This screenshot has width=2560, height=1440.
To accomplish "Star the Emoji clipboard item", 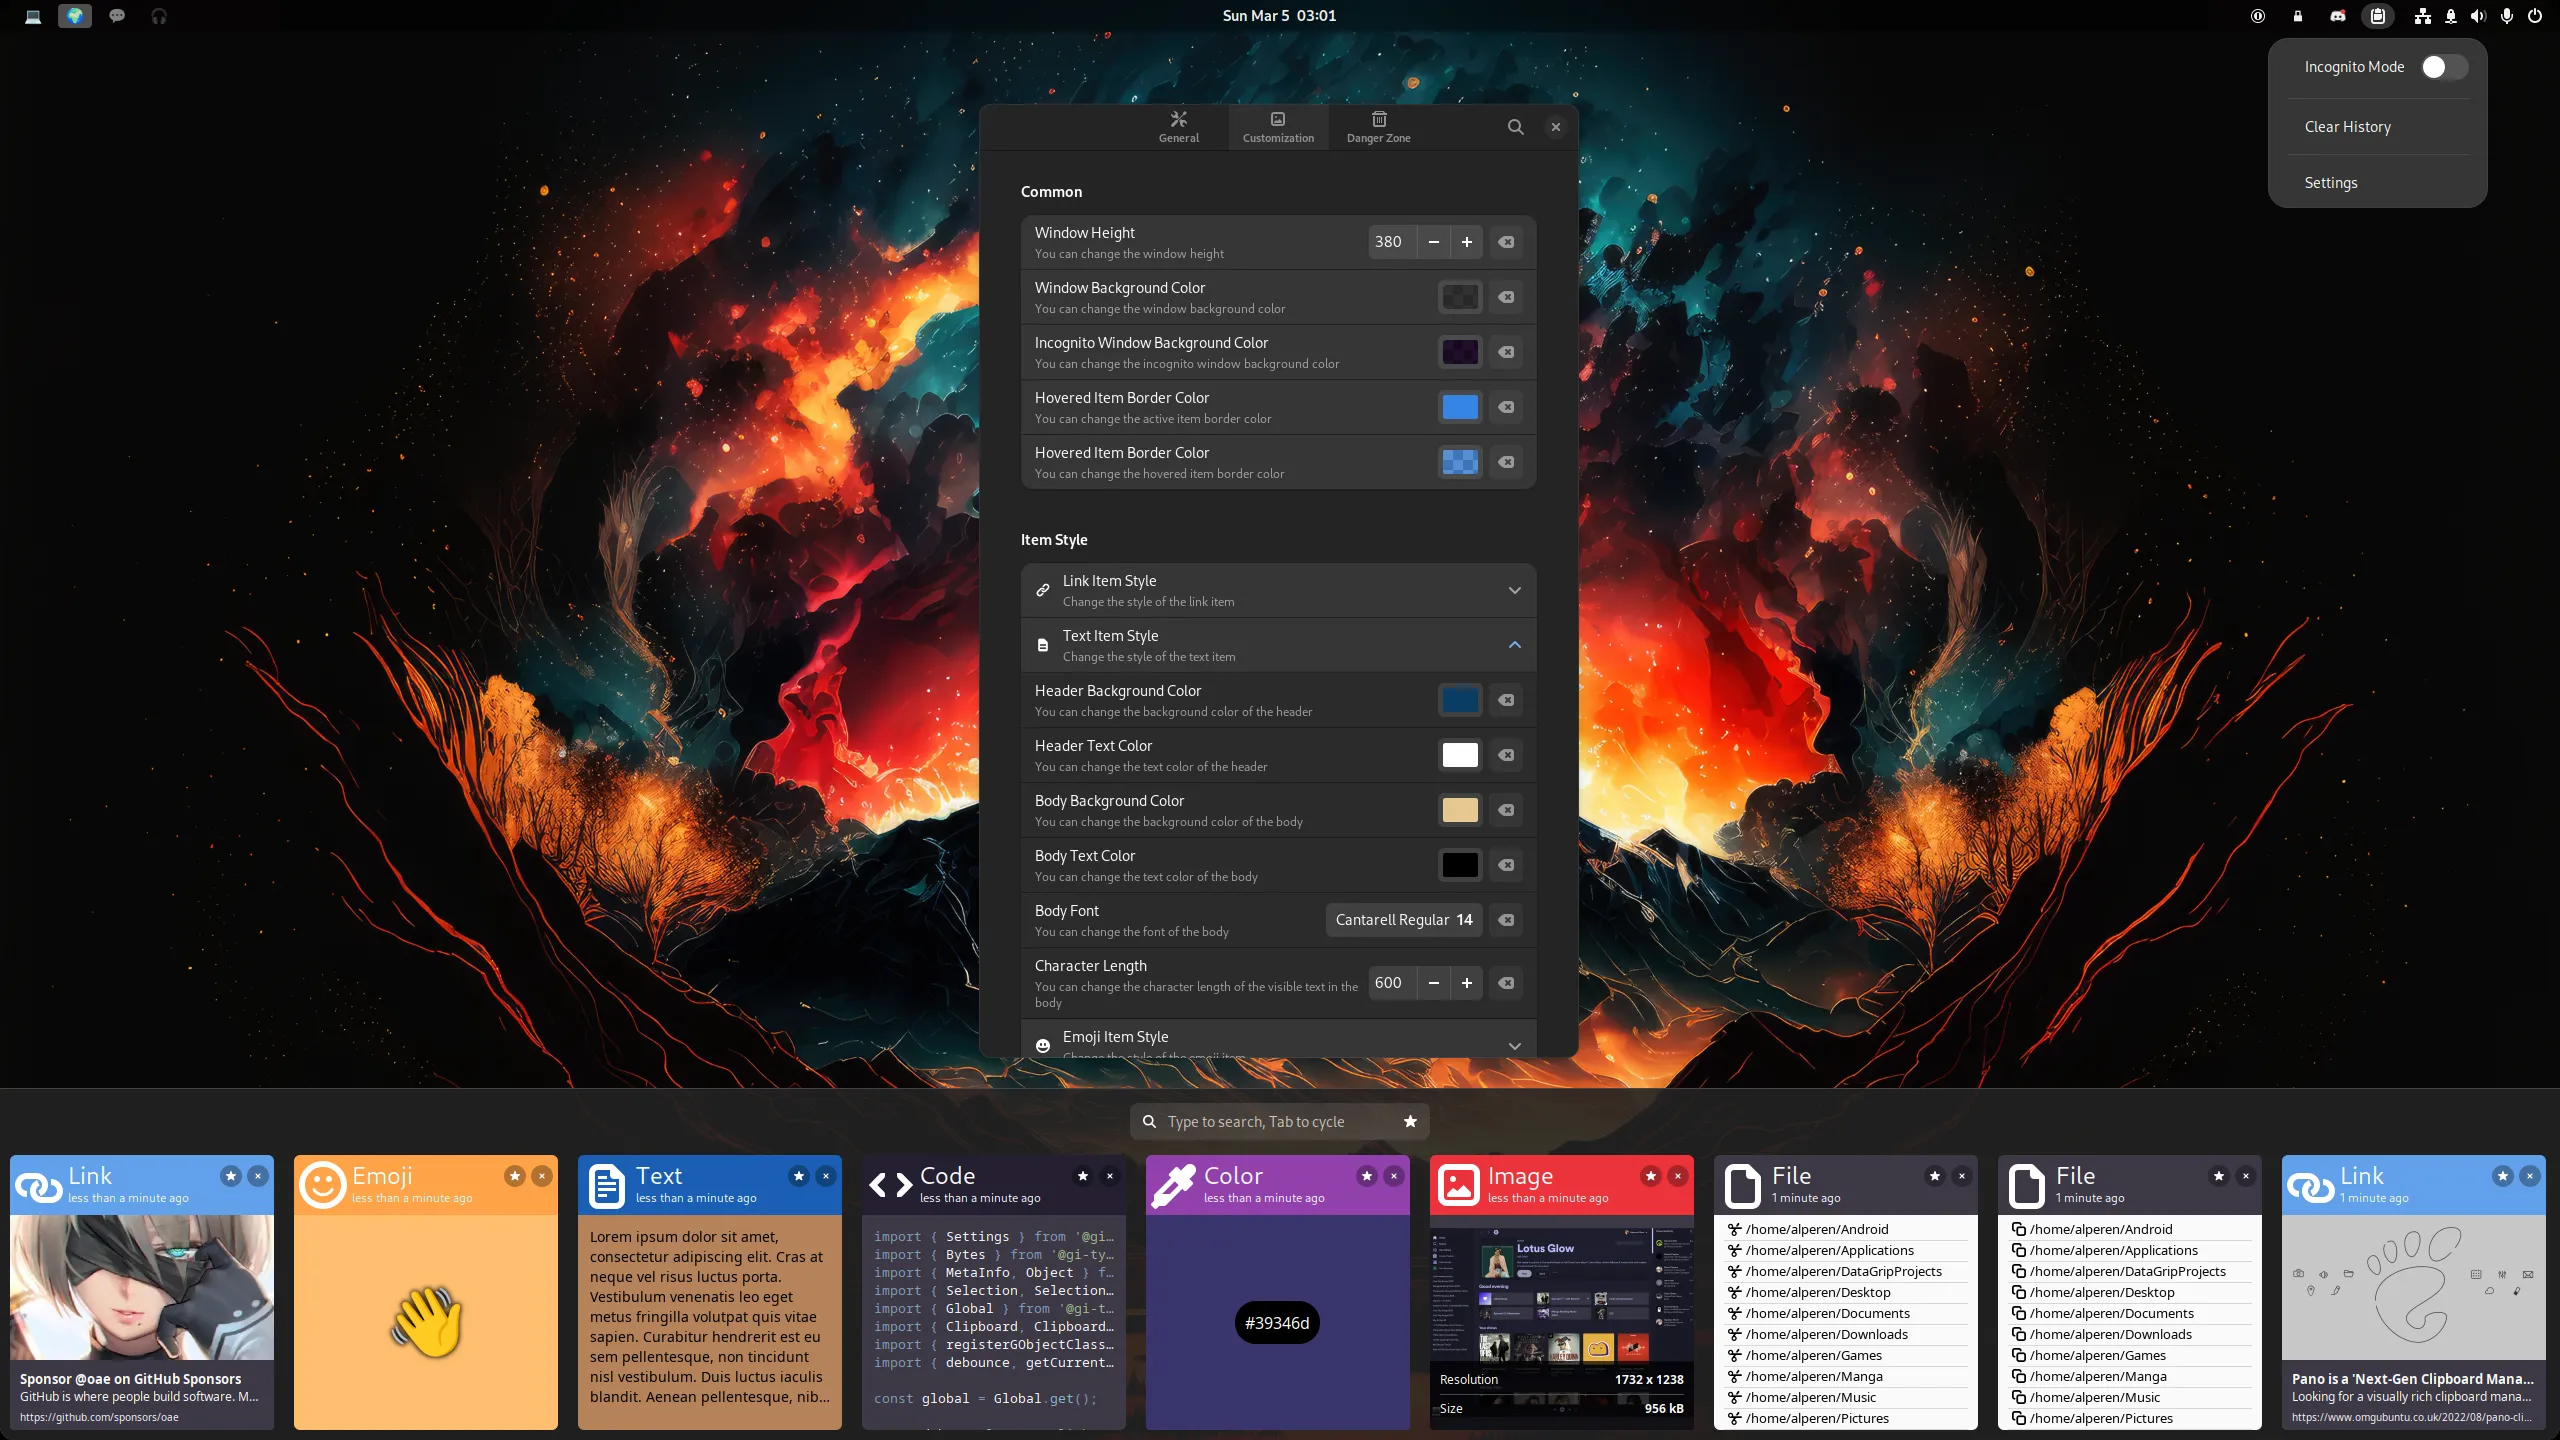I will pos(514,1176).
